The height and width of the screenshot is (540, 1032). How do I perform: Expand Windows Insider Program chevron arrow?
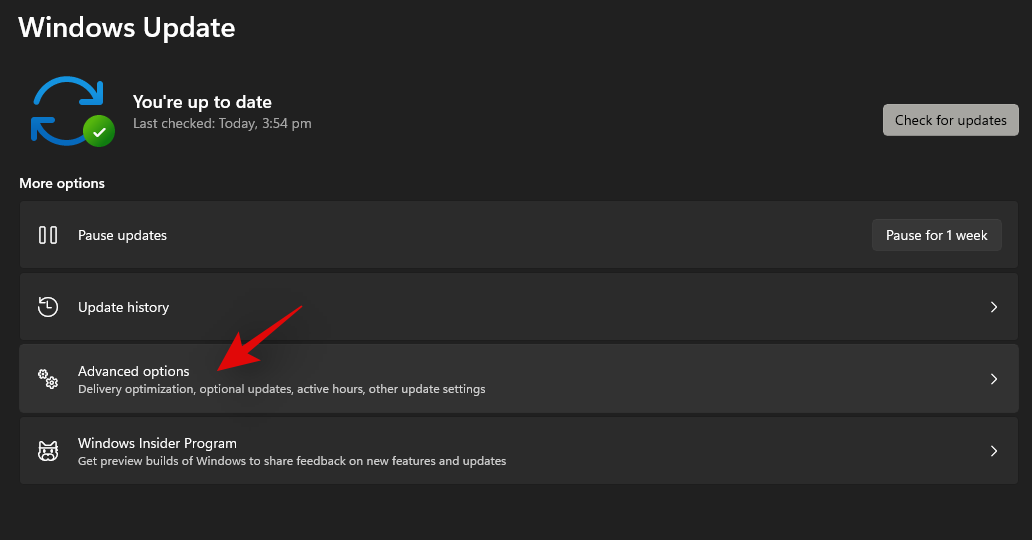click(x=993, y=451)
